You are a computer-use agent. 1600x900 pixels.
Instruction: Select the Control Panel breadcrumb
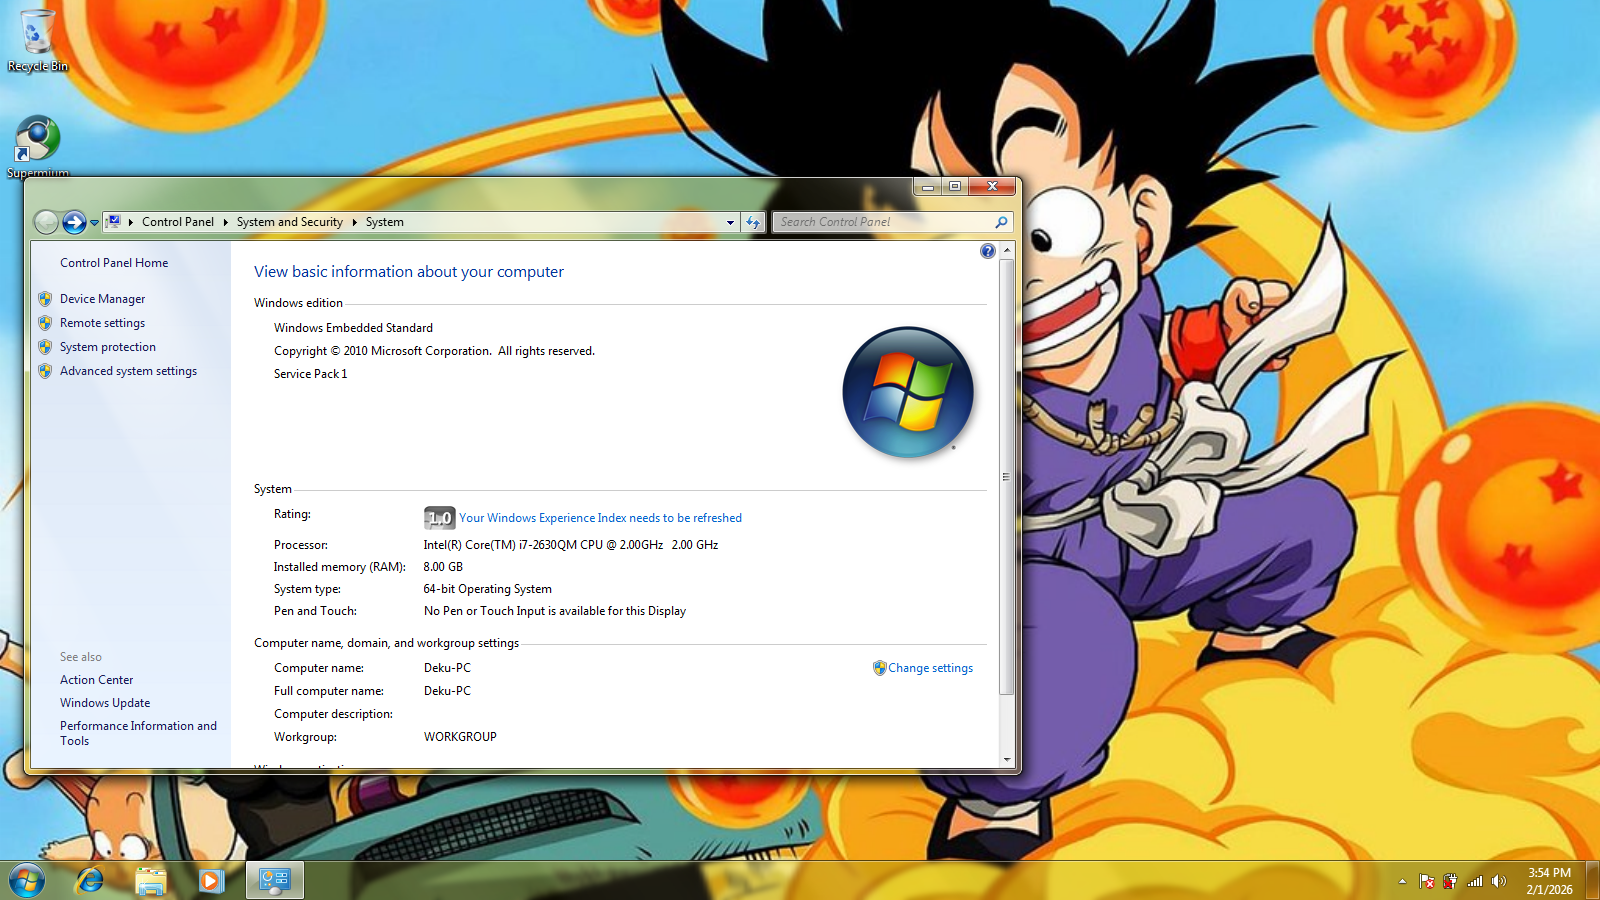pyautogui.click(x=178, y=222)
